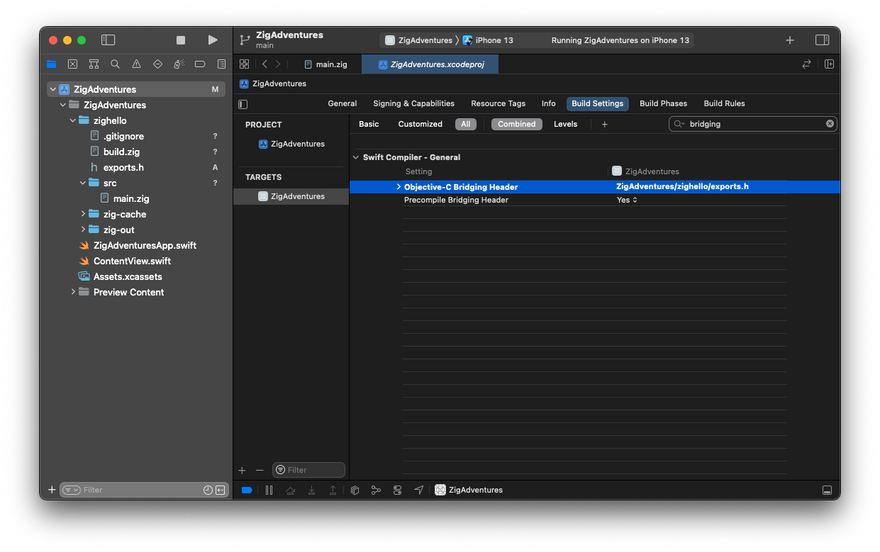Open the source control navigator icon
The height and width of the screenshot is (552, 880).
[72, 64]
